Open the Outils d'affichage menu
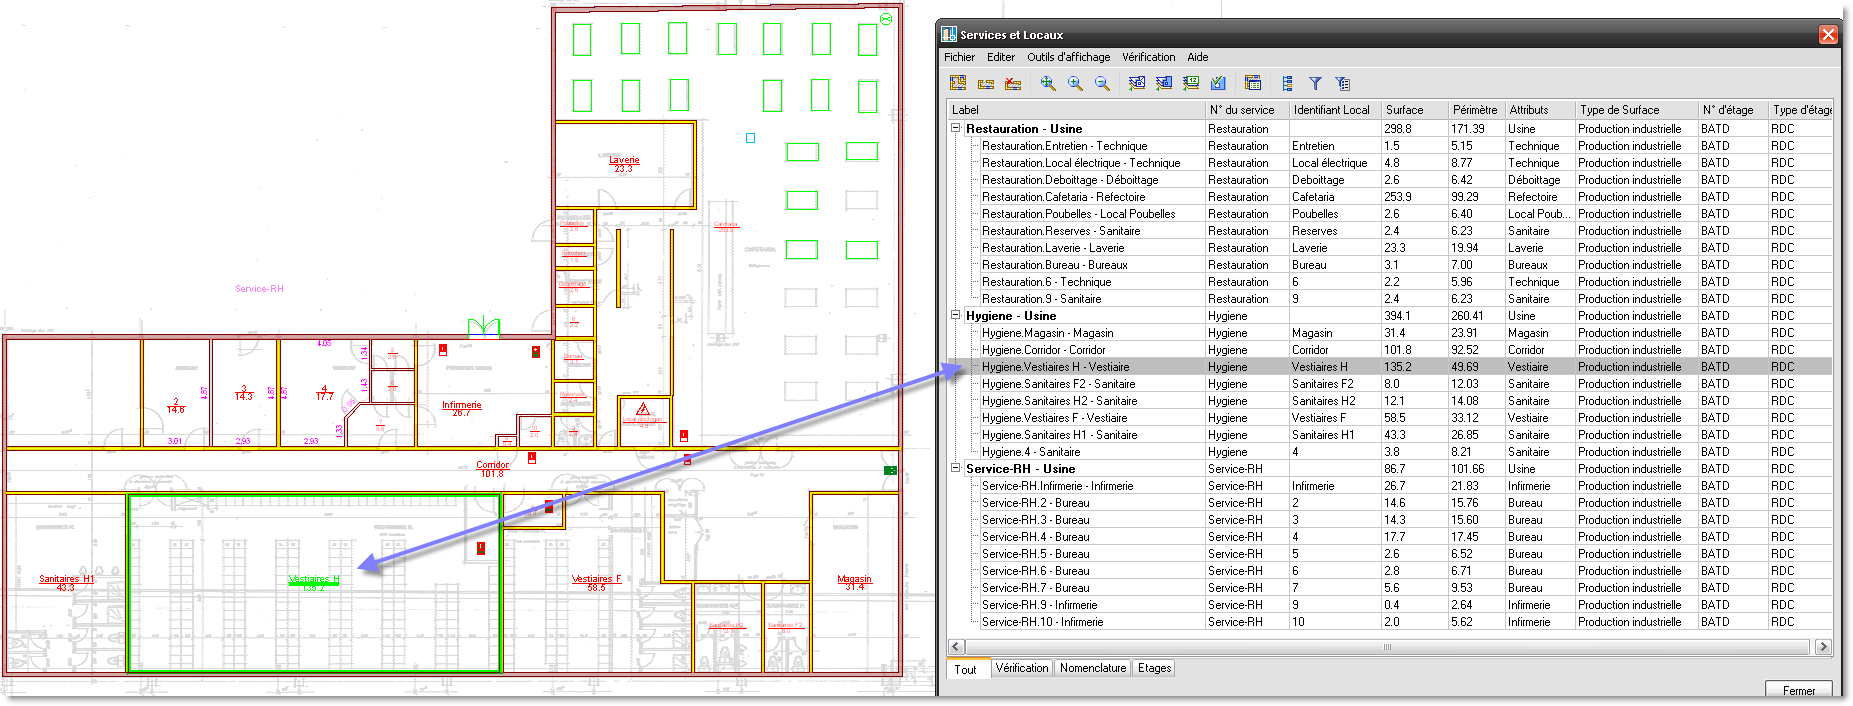 click(1068, 57)
